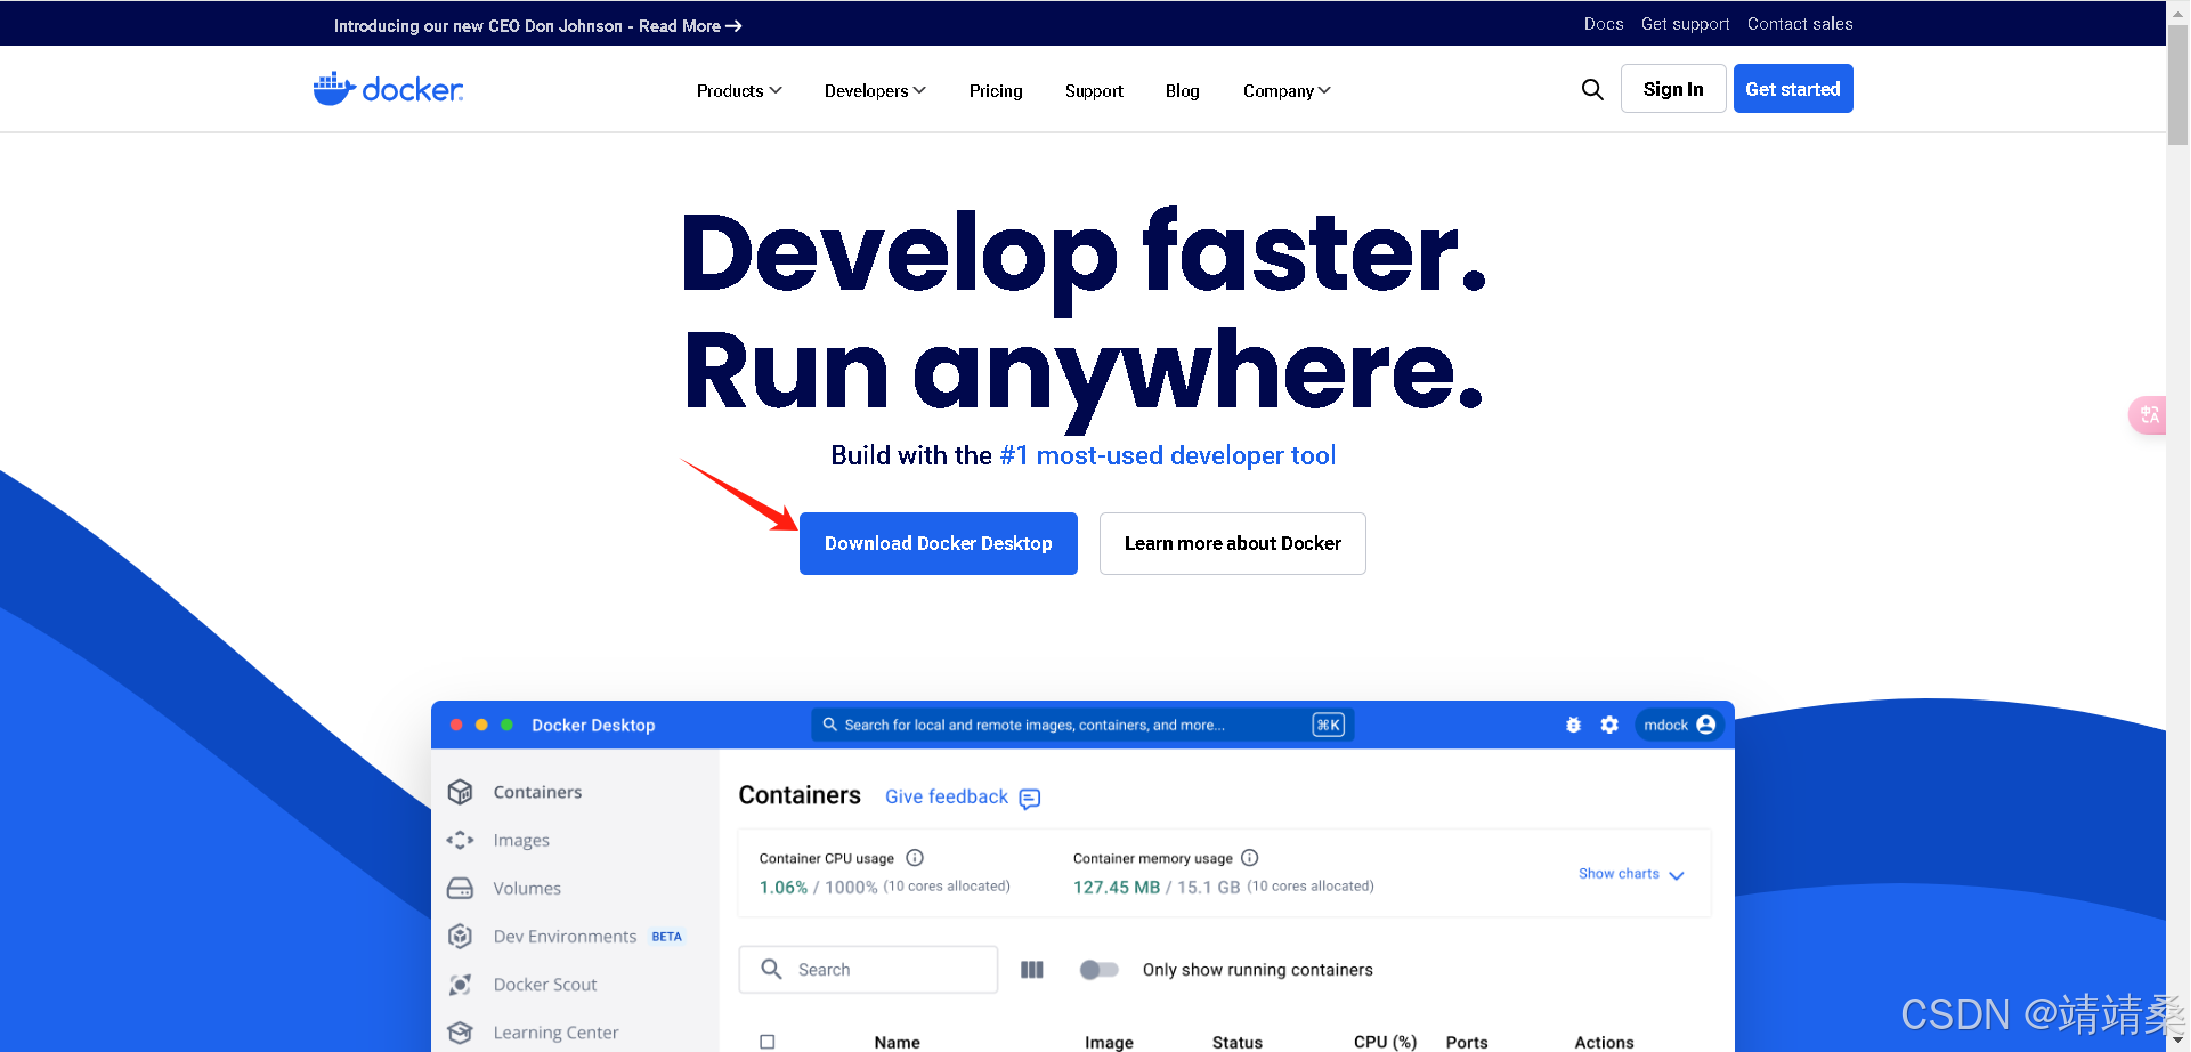Image resolution: width=2191 pixels, height=1052 pixels.
Task: Open the site search magnifier icon
Action: coord(1592,90)
